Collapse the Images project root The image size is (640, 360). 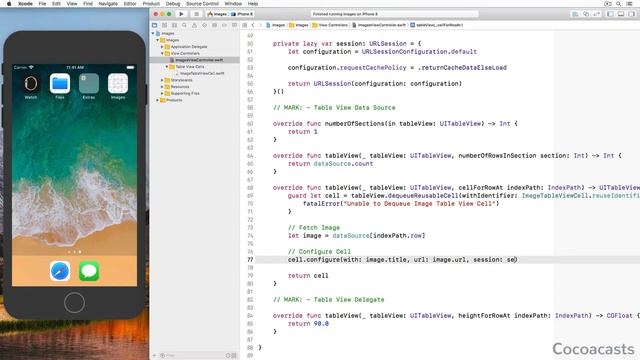(x=153, y=33)
